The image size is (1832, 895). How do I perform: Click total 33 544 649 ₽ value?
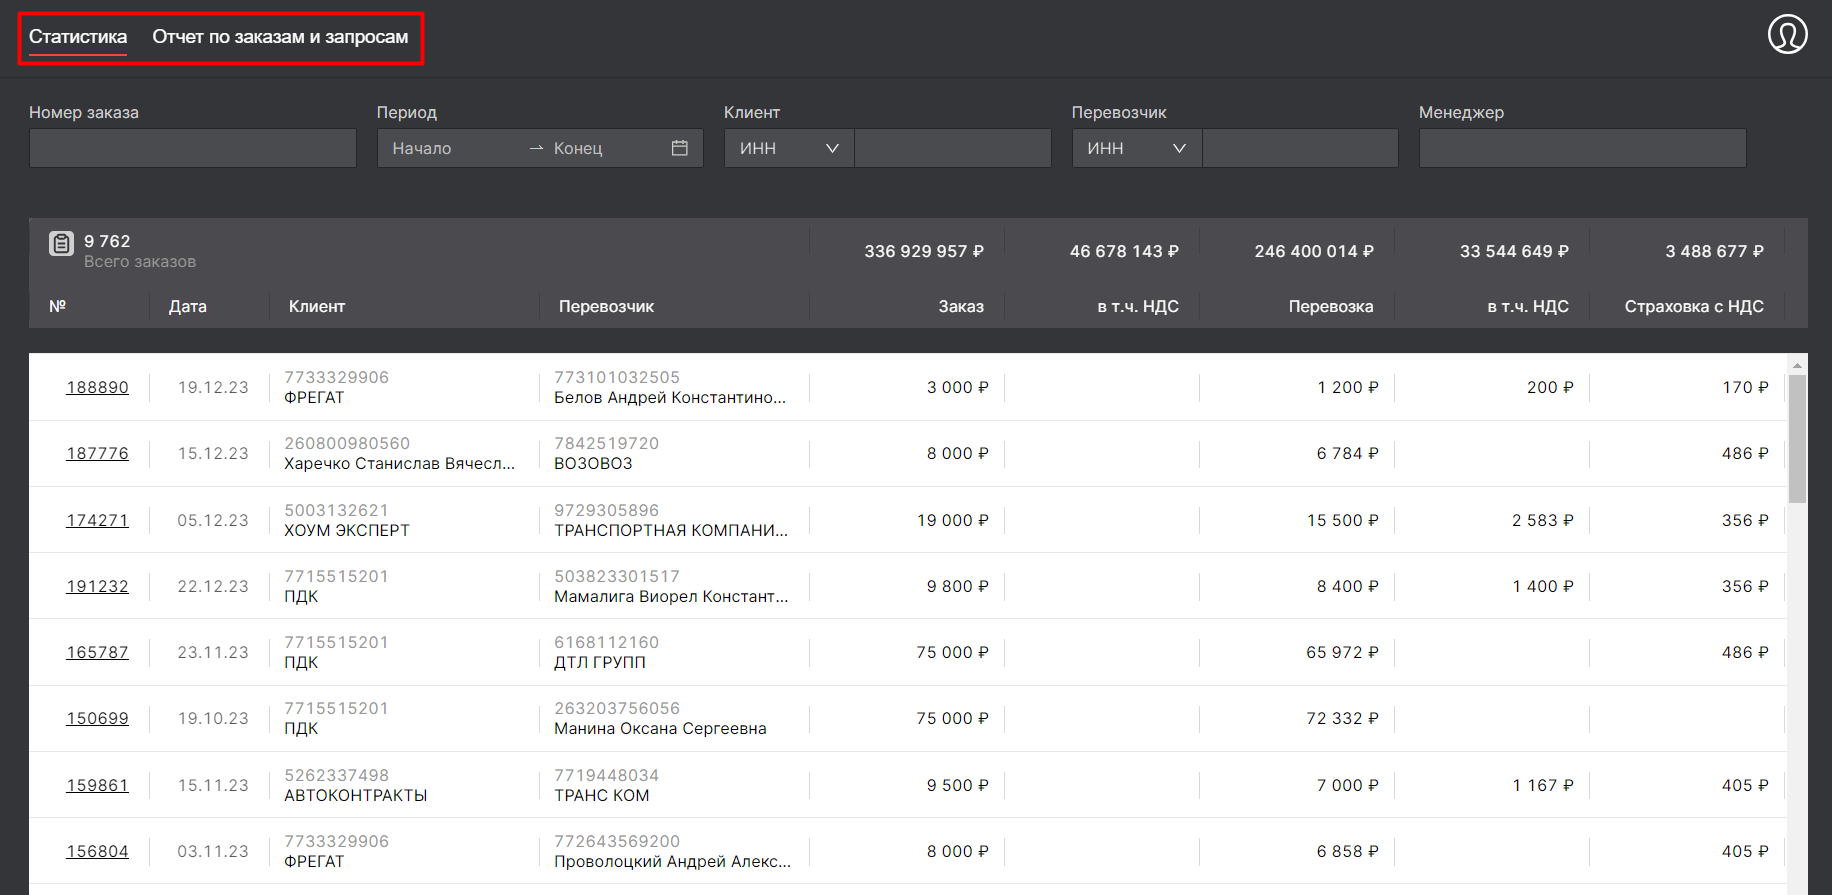(1514, 251)
